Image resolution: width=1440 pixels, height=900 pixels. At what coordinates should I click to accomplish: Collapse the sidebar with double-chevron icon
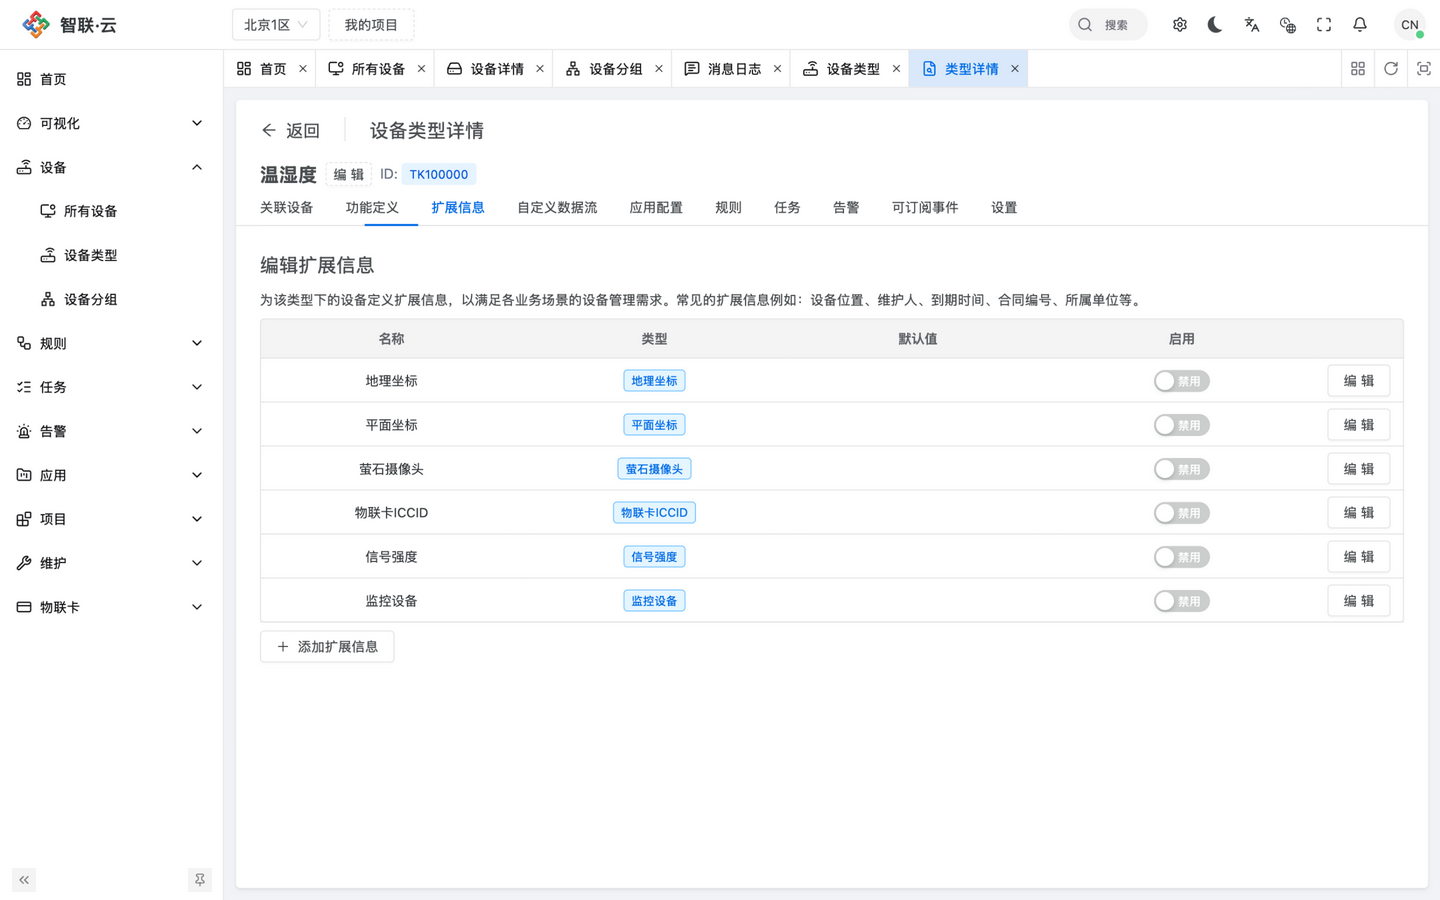[24, 880]
